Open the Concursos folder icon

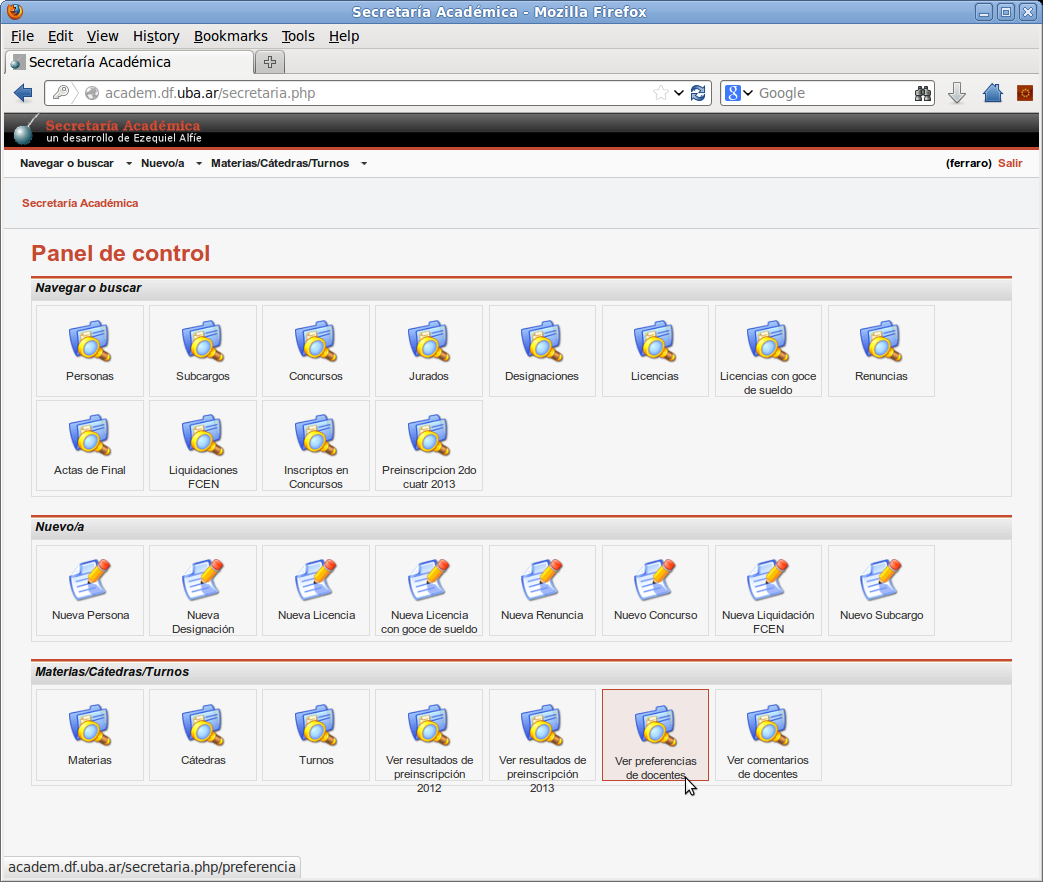(316, 341)
